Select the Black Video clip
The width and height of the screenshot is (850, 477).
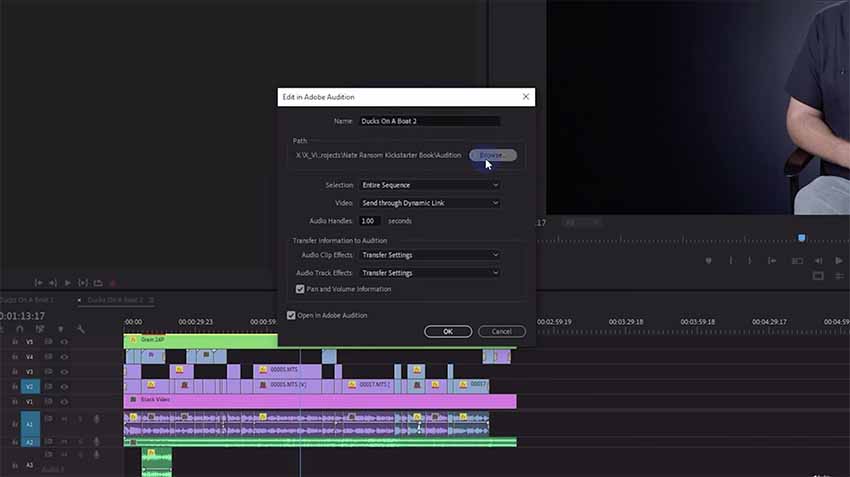pyautogui.click(x=320, y=401)
